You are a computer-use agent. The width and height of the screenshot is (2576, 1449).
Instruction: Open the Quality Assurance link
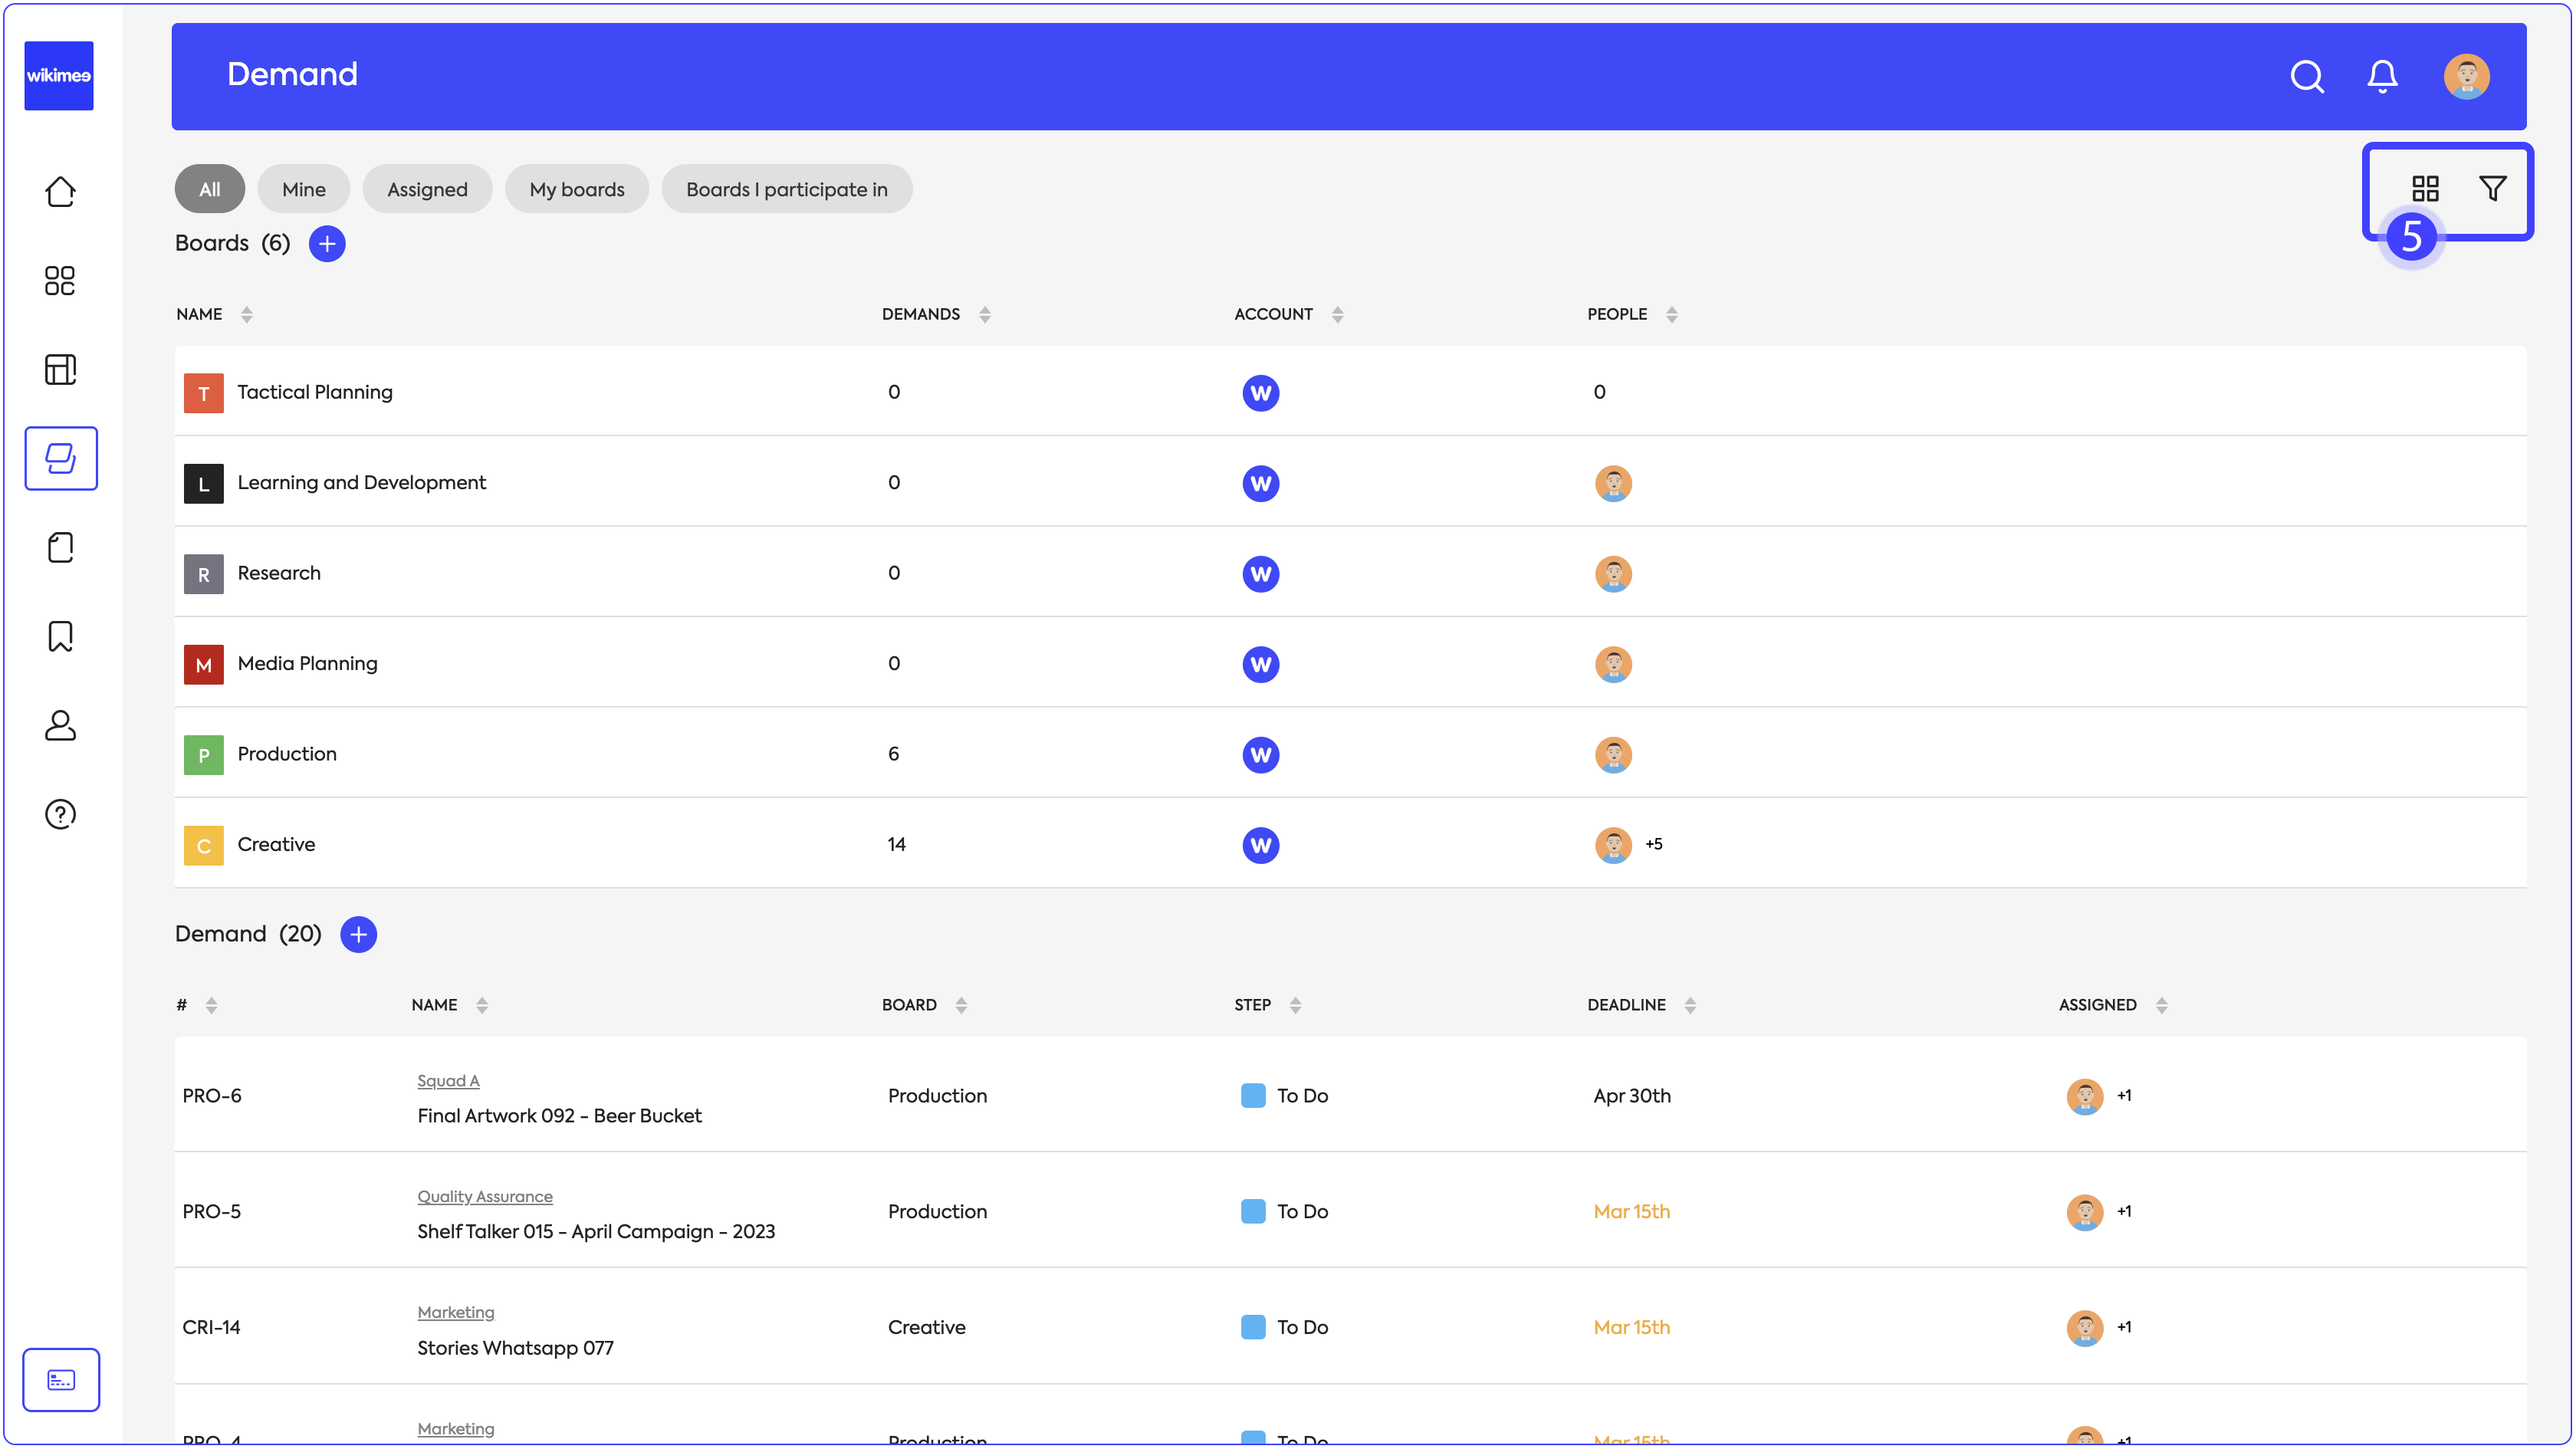[x=484, y=1197]
